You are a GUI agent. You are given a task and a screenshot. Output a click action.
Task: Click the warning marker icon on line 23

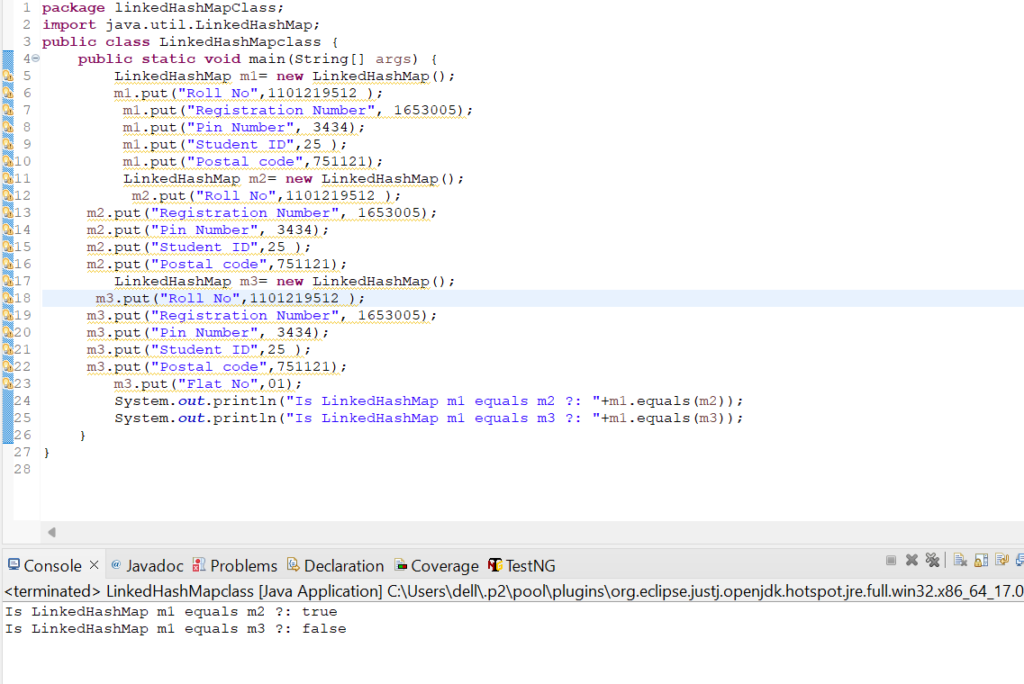pos(8,383)
